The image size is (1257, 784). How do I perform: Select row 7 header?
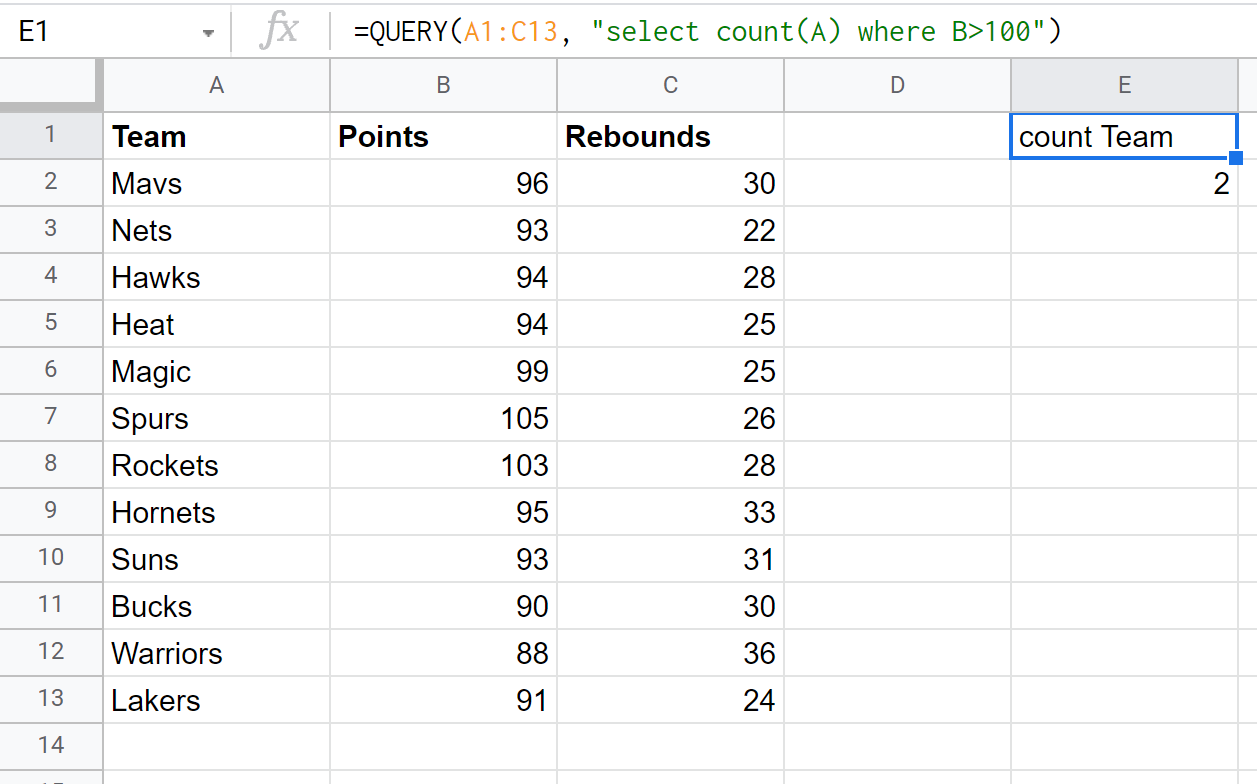(51, 417)
